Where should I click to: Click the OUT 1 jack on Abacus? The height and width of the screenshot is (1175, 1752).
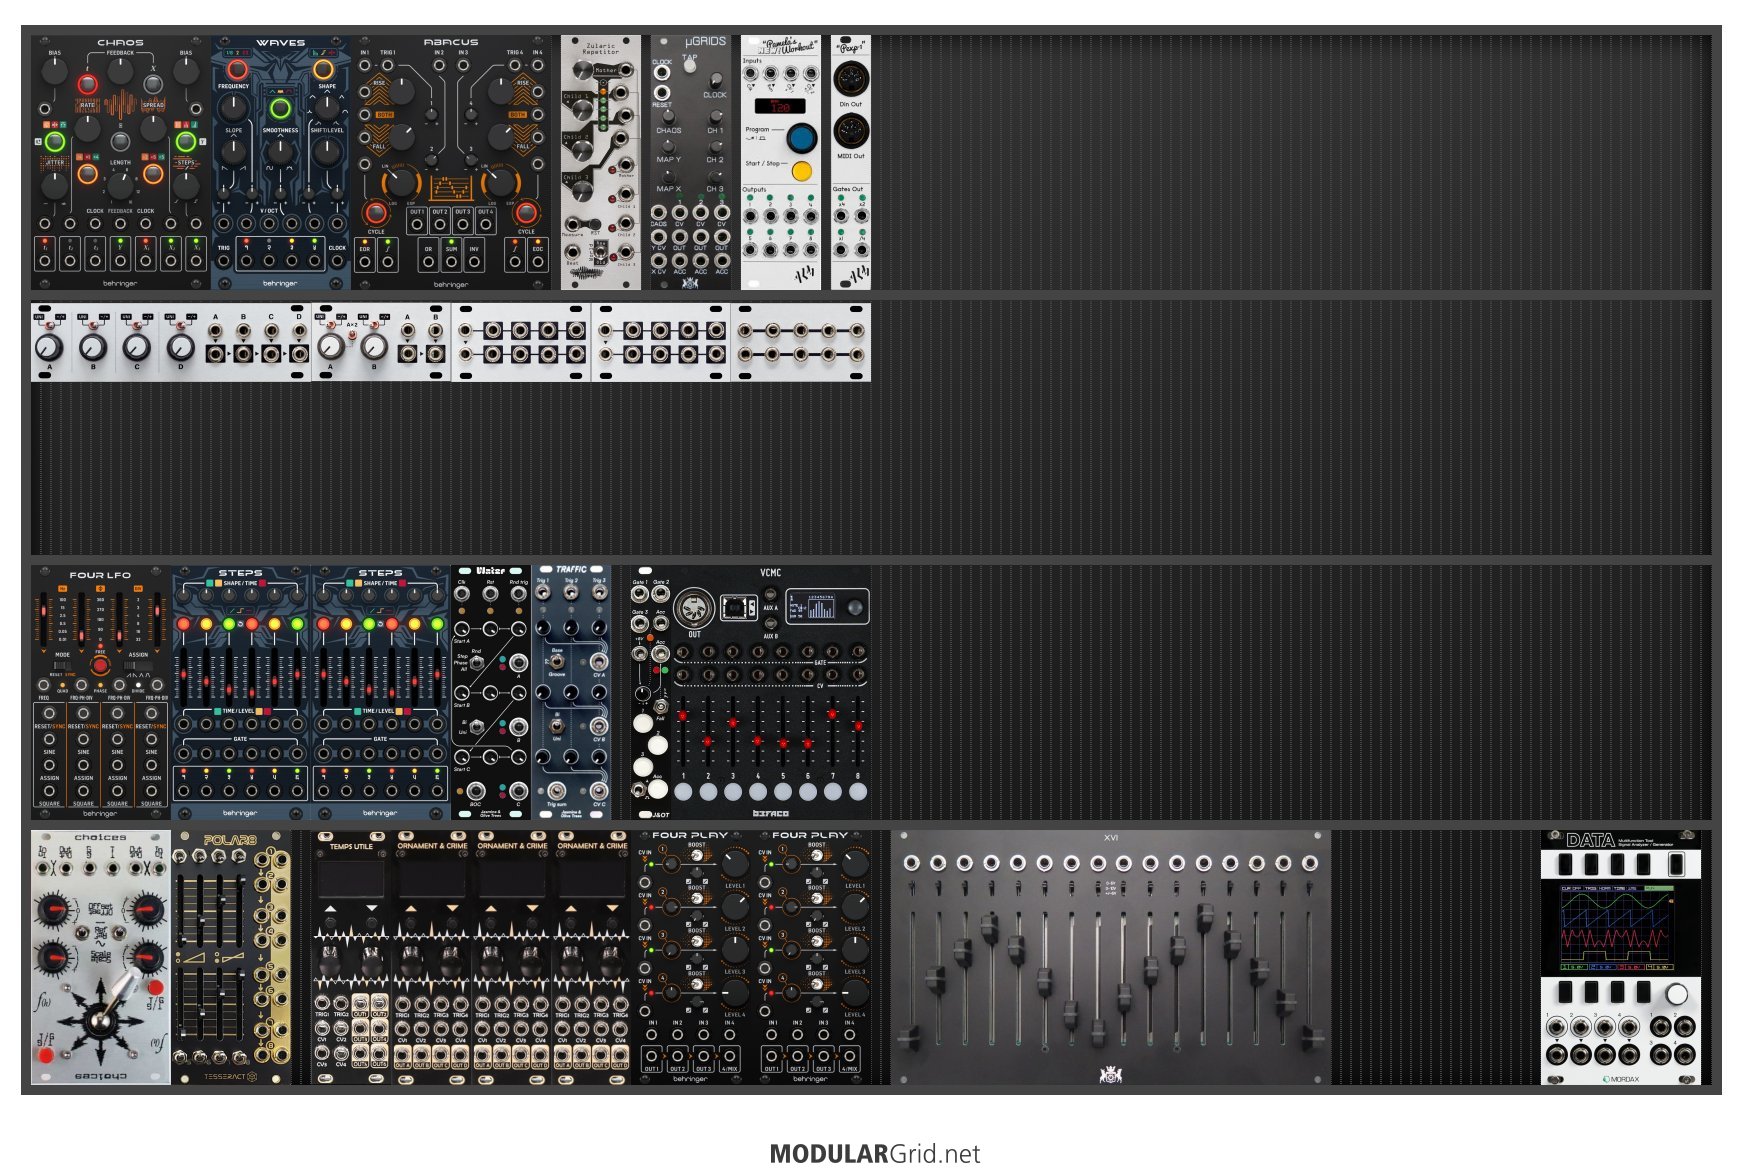point(417,225)
